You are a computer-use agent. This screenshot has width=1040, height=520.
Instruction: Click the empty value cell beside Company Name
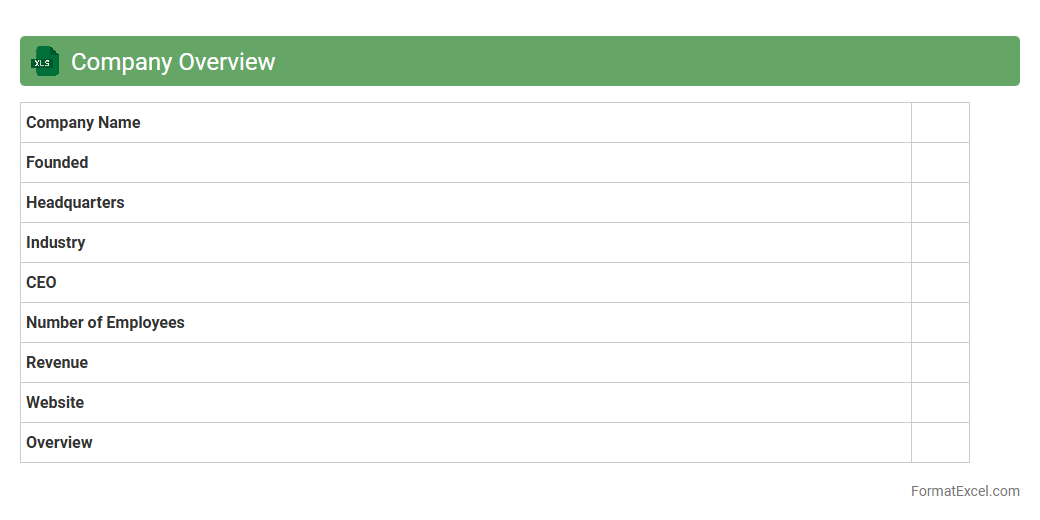tap(940, 123)
